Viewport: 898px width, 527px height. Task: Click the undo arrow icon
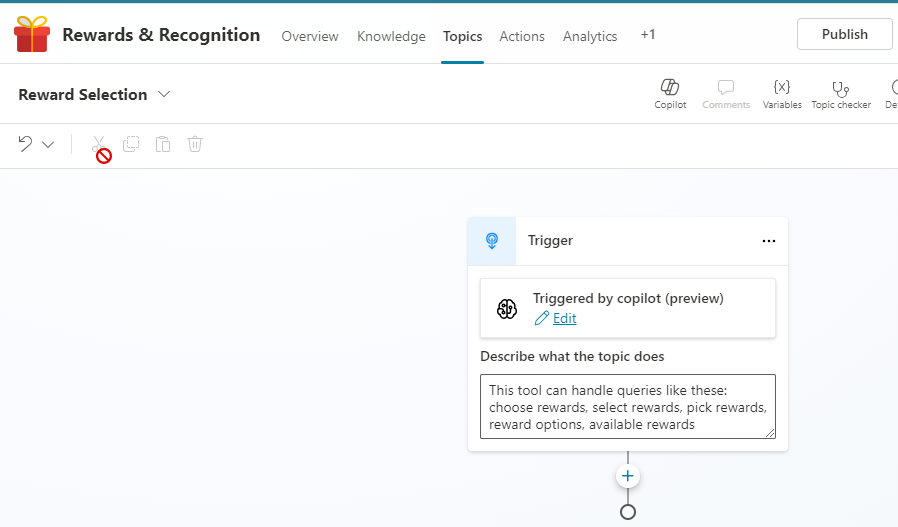click(26, 144)
